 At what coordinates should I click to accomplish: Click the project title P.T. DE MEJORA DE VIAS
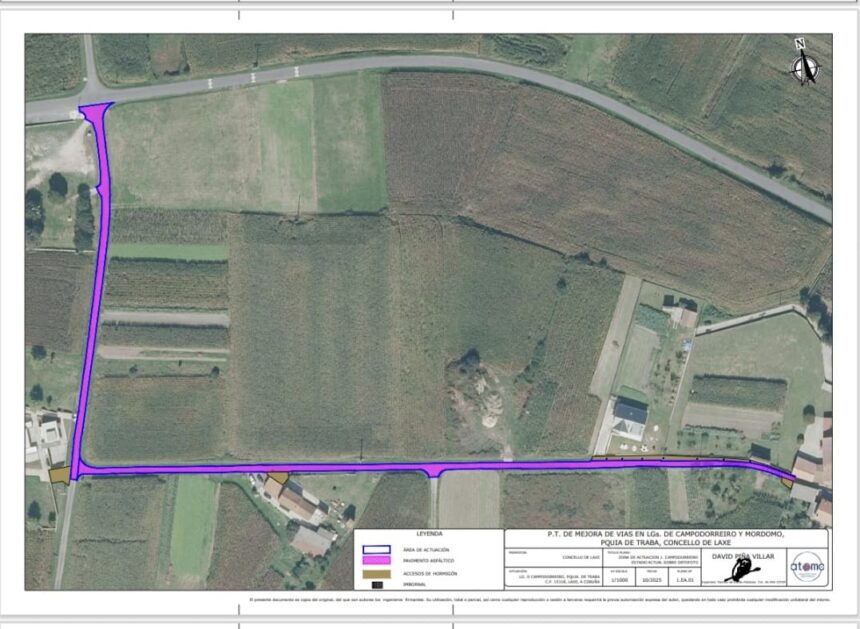tap(666, 538)
